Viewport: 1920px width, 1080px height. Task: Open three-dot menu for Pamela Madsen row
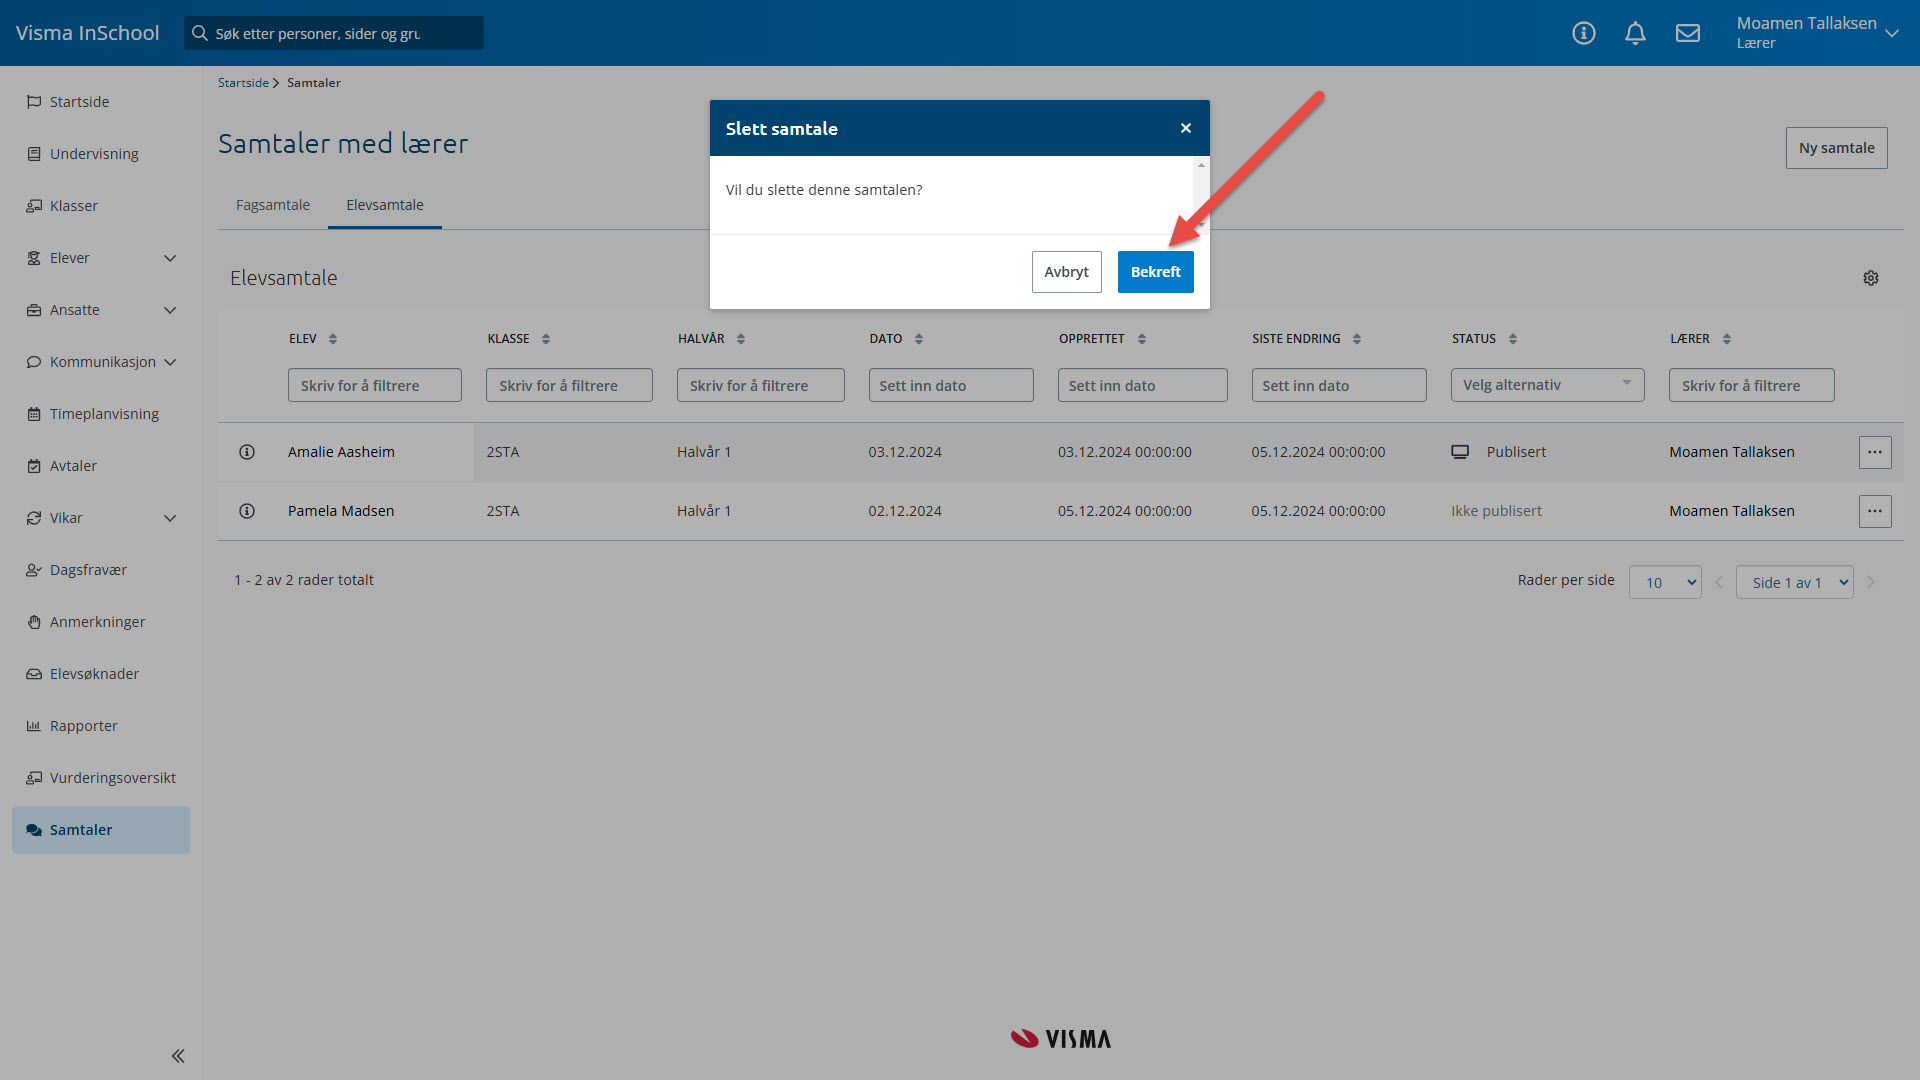pos(1874,511)
